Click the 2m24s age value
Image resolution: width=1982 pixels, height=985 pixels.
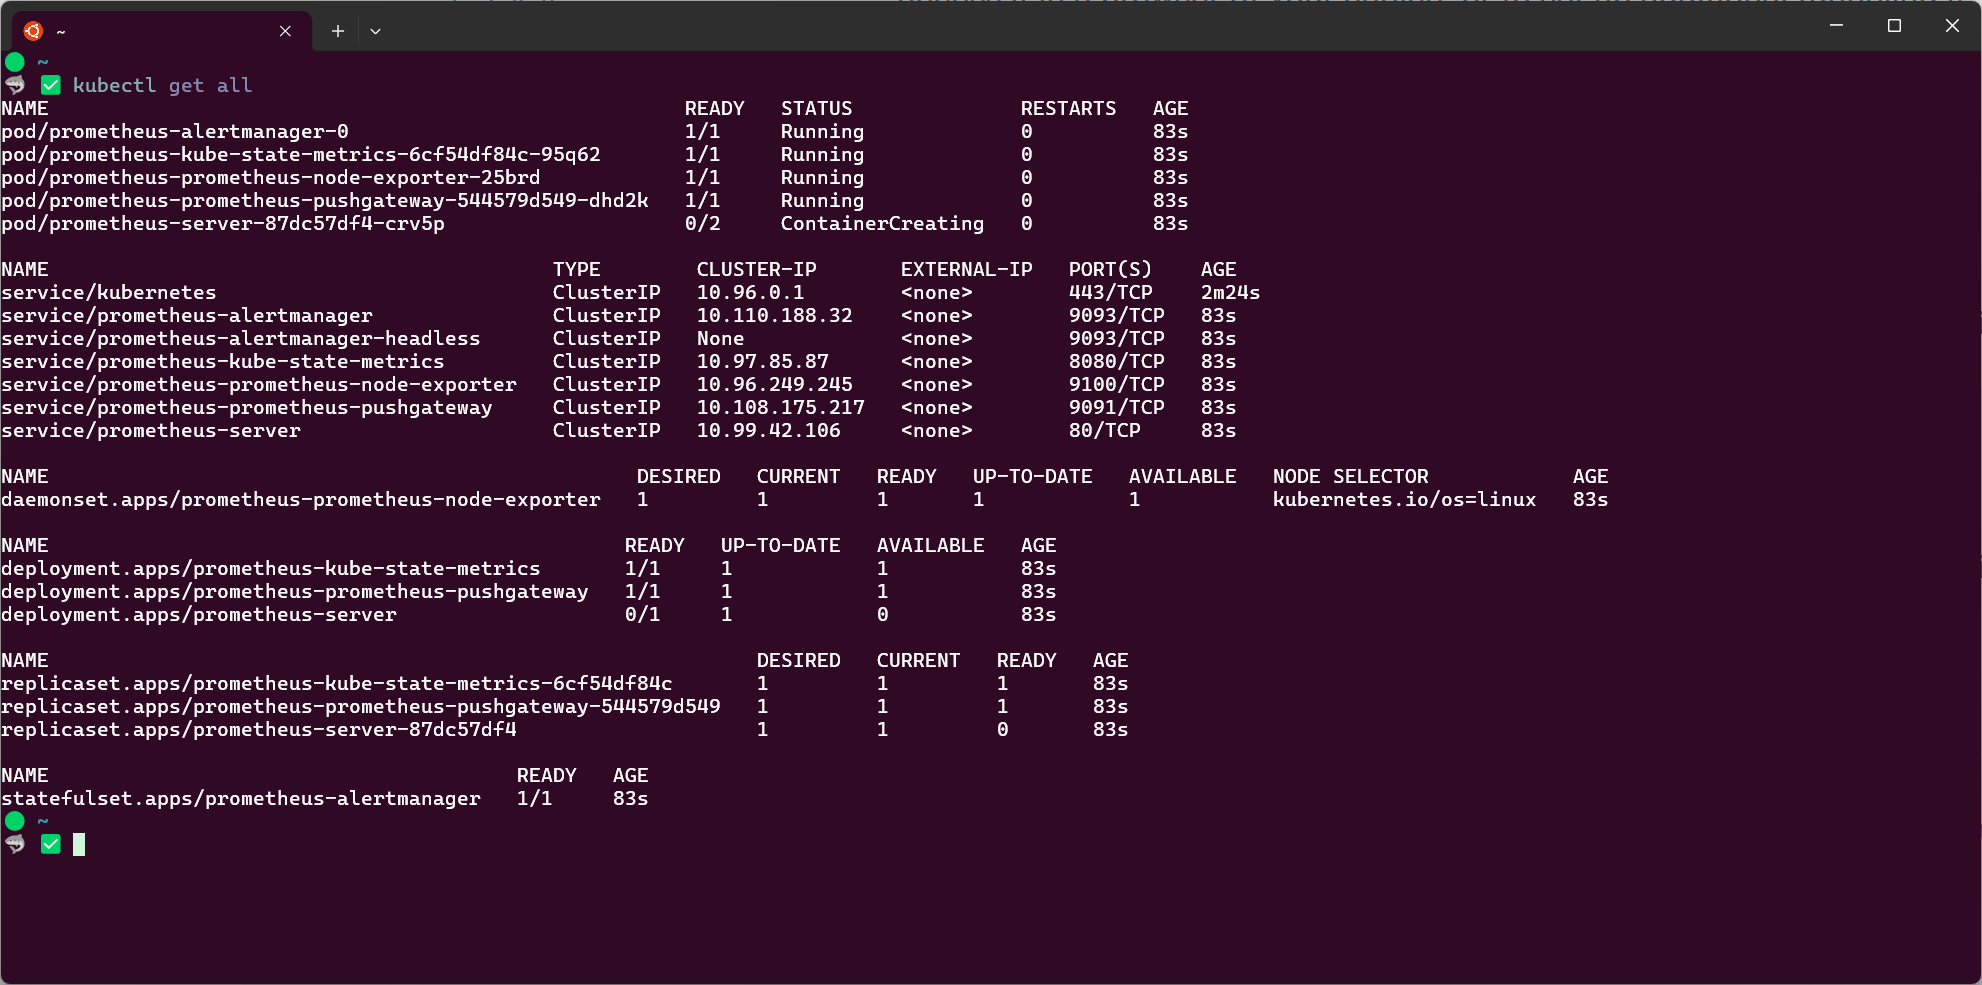(x=1231, y=292)
